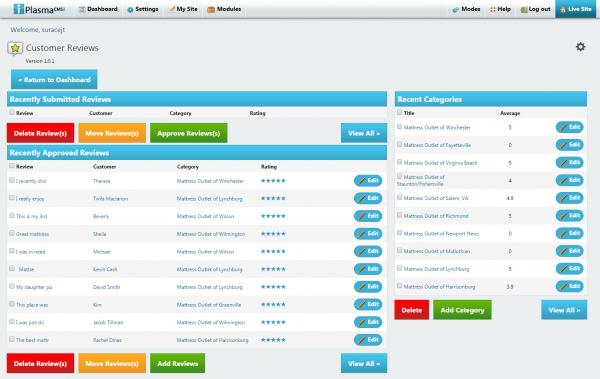Select all Recently Approved Reviews checkbox

tap(12, 166)
